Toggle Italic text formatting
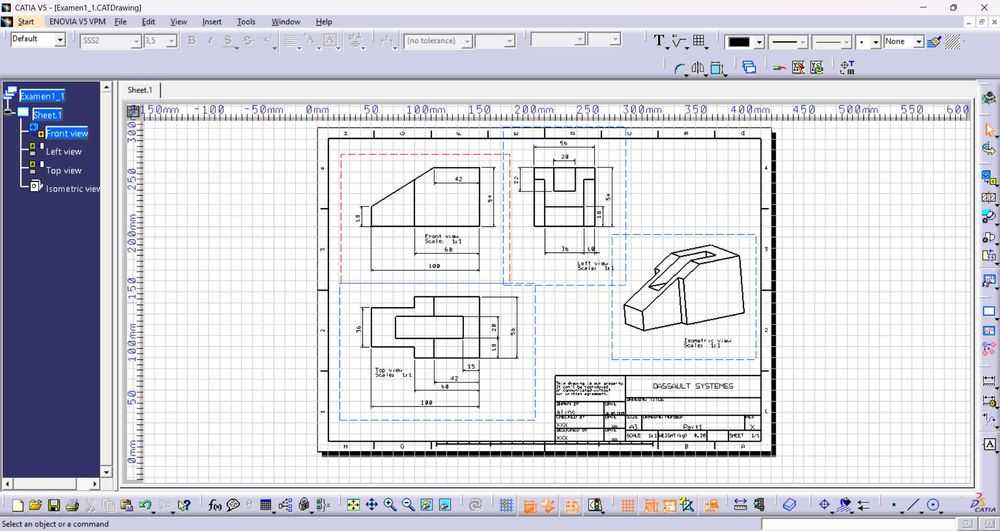 (209, 41)
